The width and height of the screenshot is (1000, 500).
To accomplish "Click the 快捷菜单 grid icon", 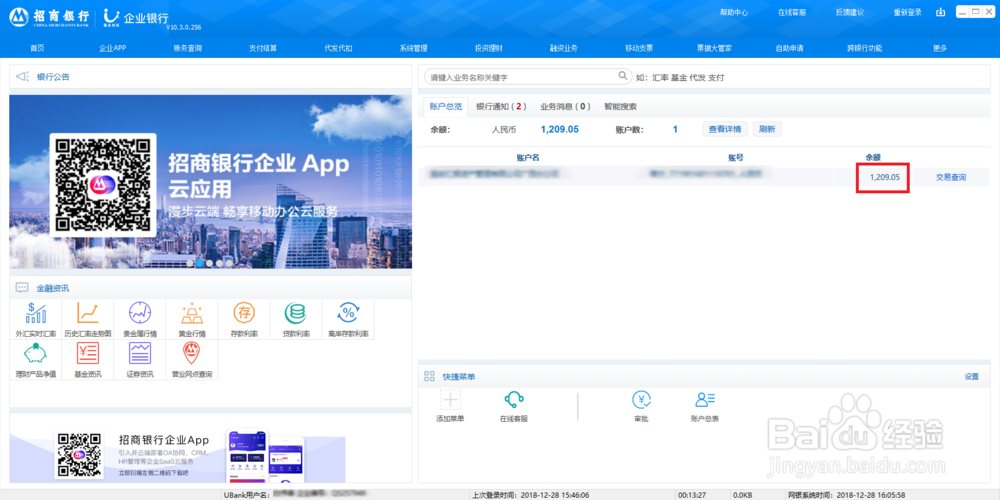I will tap(429, 376).
